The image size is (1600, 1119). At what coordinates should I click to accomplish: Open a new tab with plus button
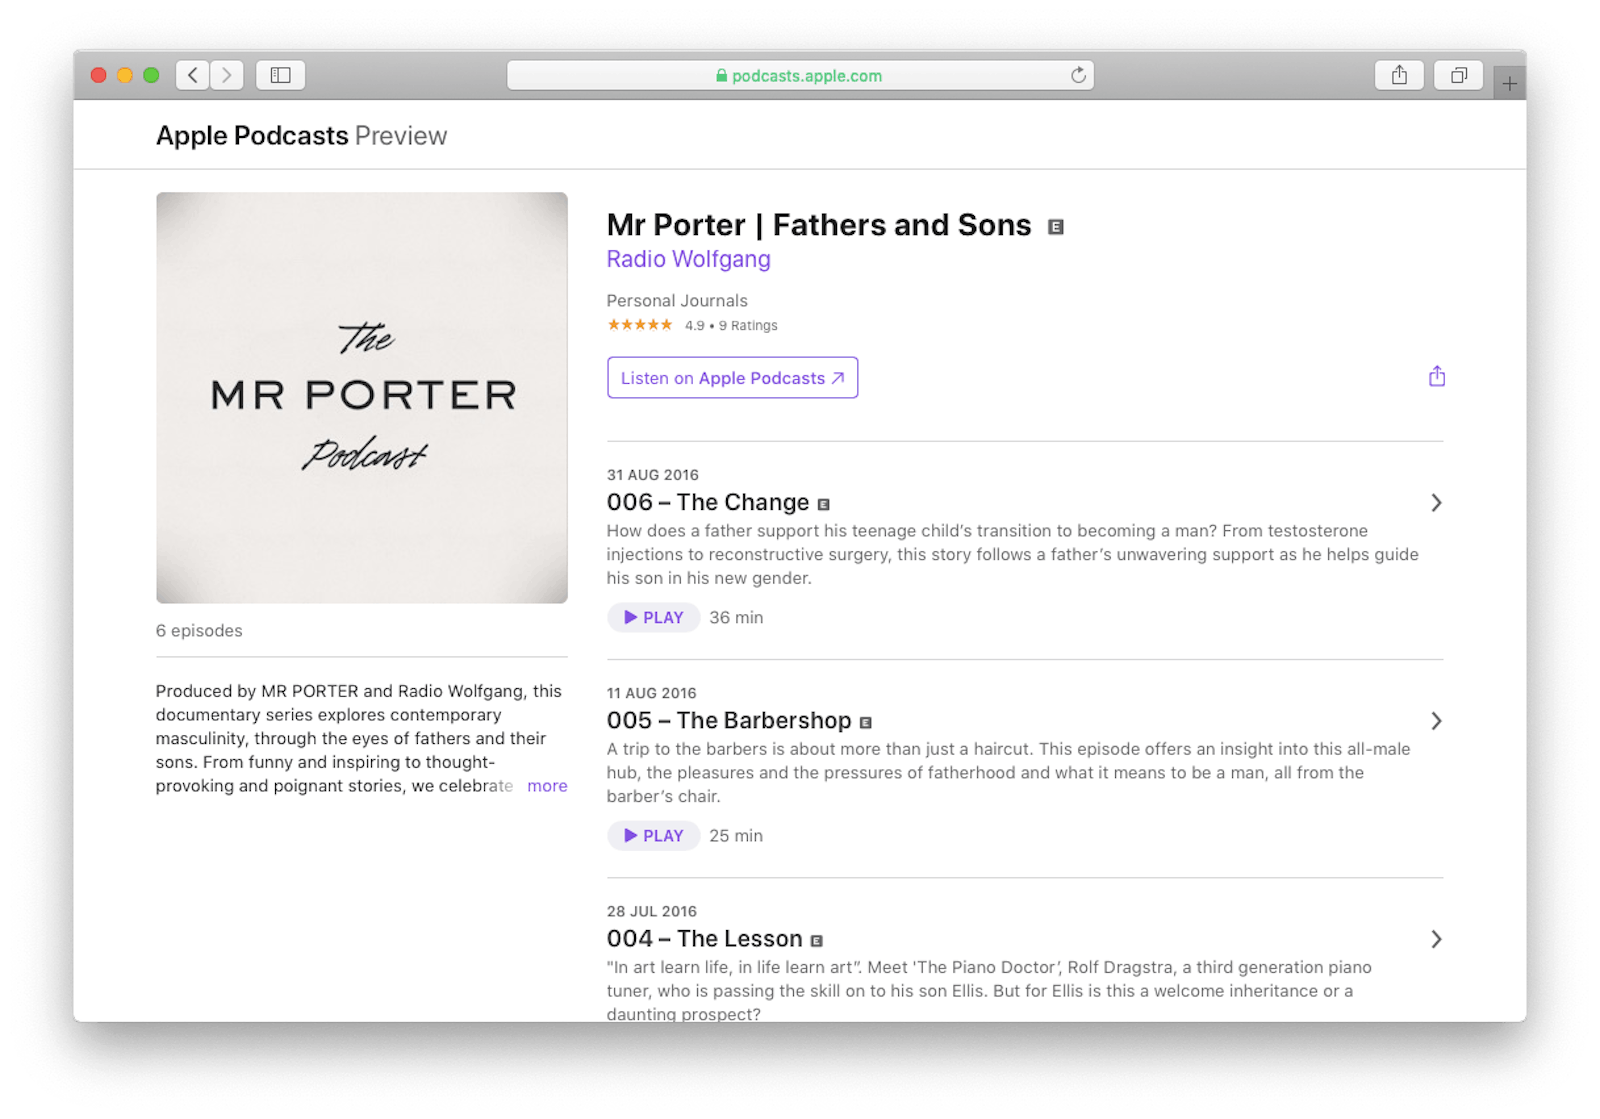1509,84
